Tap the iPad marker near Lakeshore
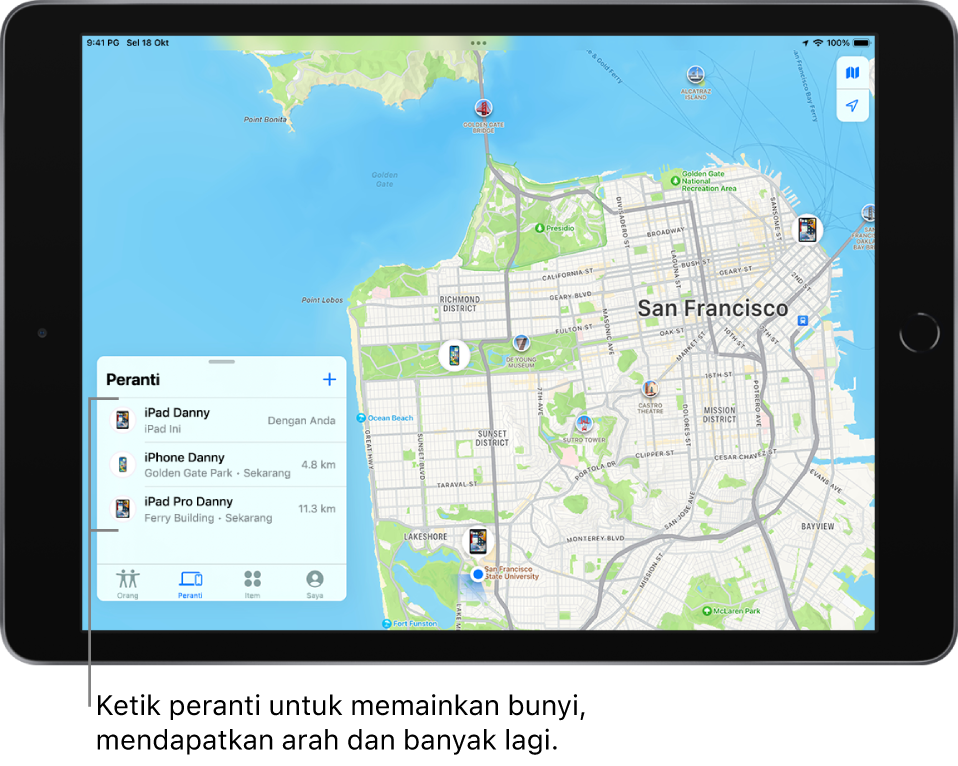The image size is (958, 766). pyautogui.click(x=478, y=541)
